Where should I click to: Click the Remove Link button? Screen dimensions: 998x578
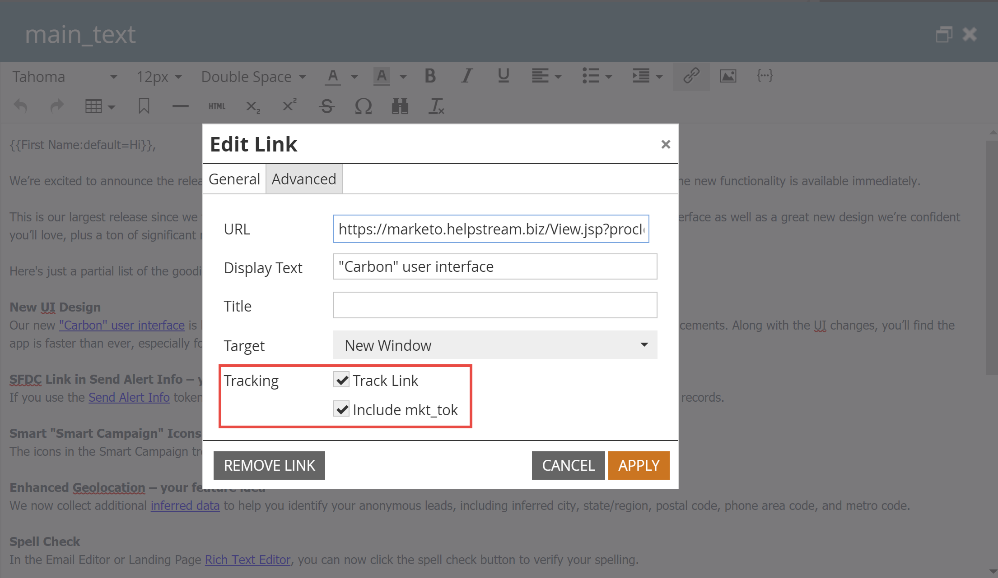tap(270, 465)
